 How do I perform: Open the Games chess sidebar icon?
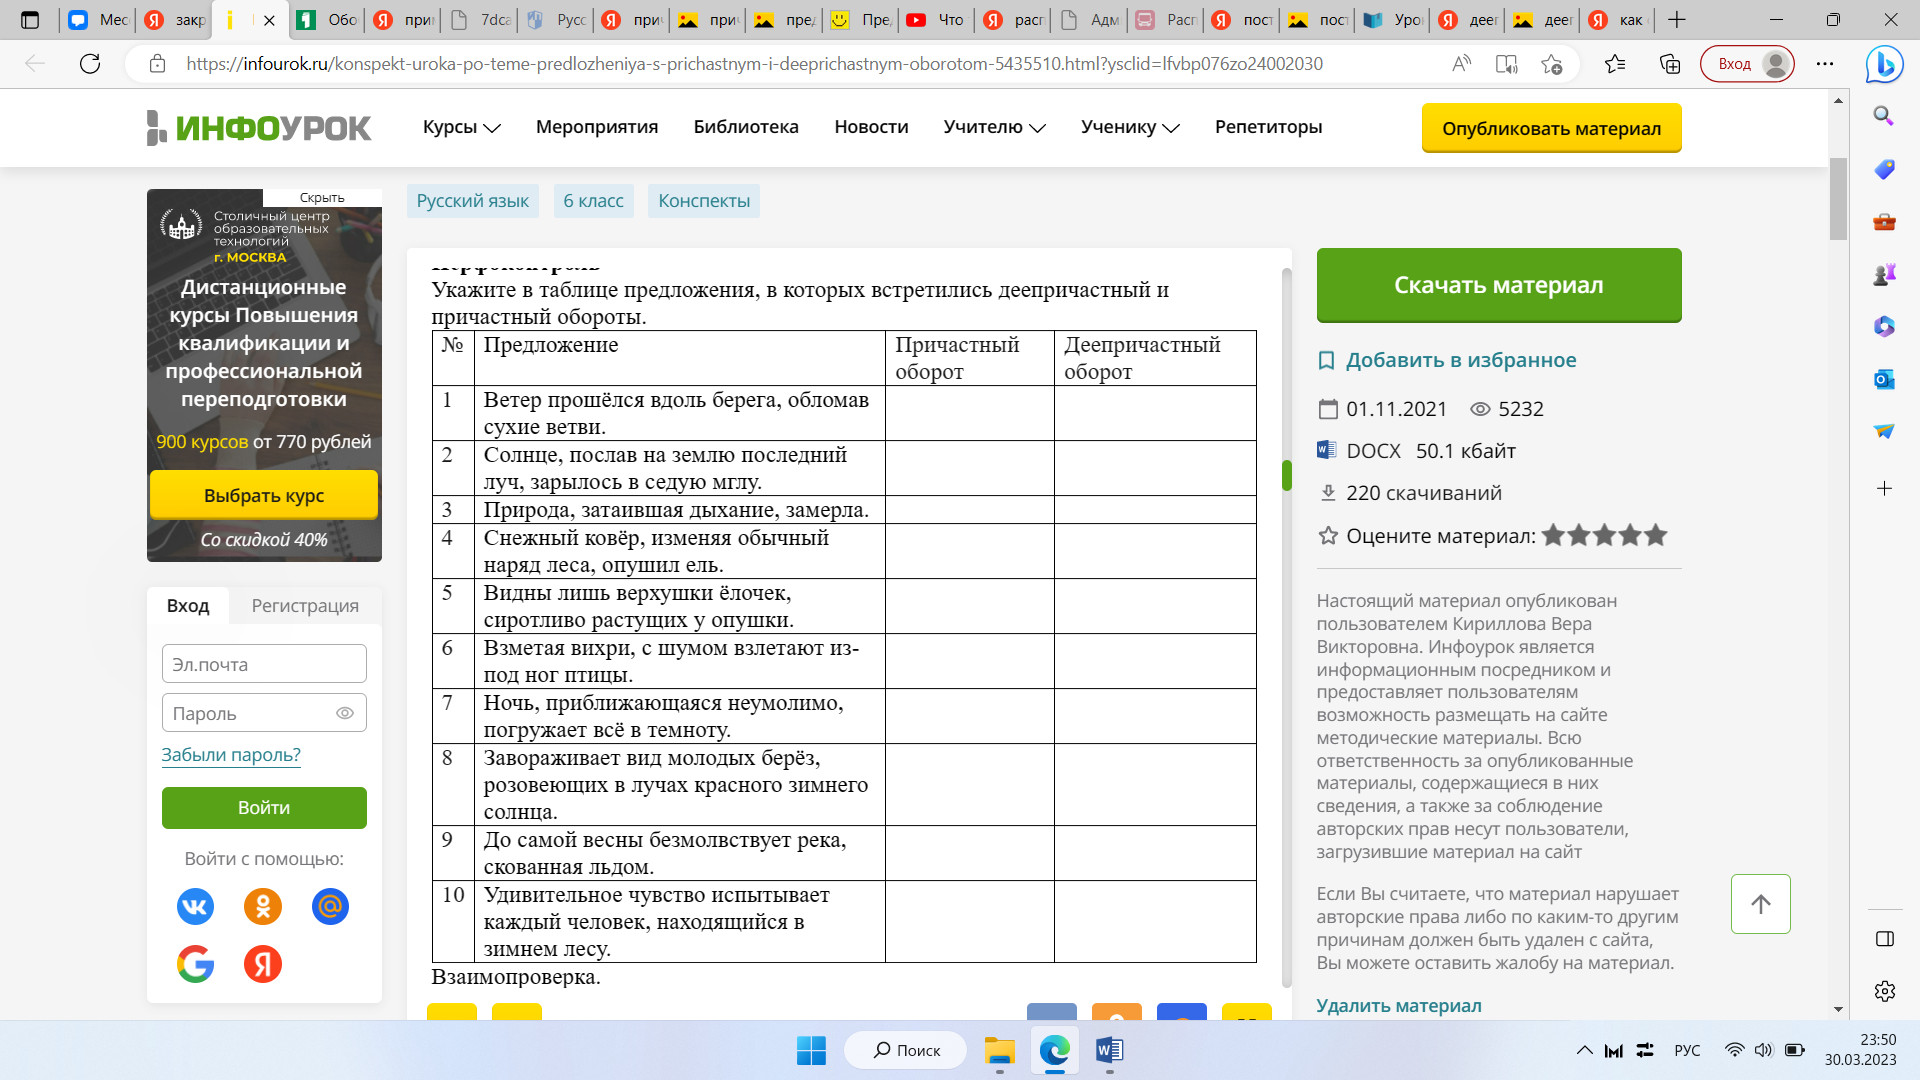[1884, 274]
